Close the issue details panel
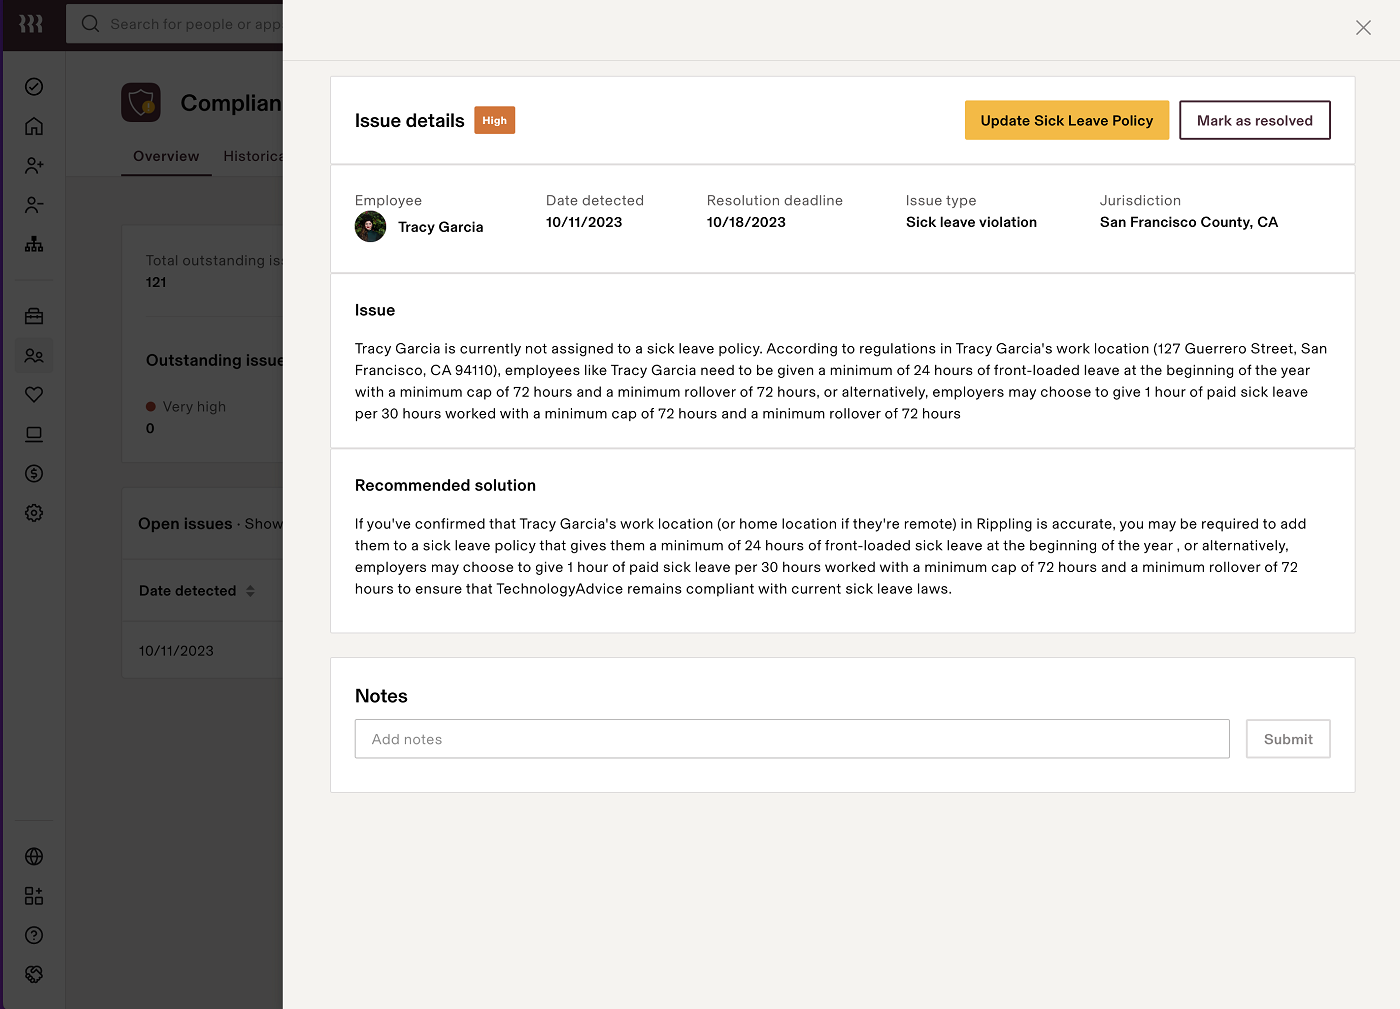 tap(1363, 28)
